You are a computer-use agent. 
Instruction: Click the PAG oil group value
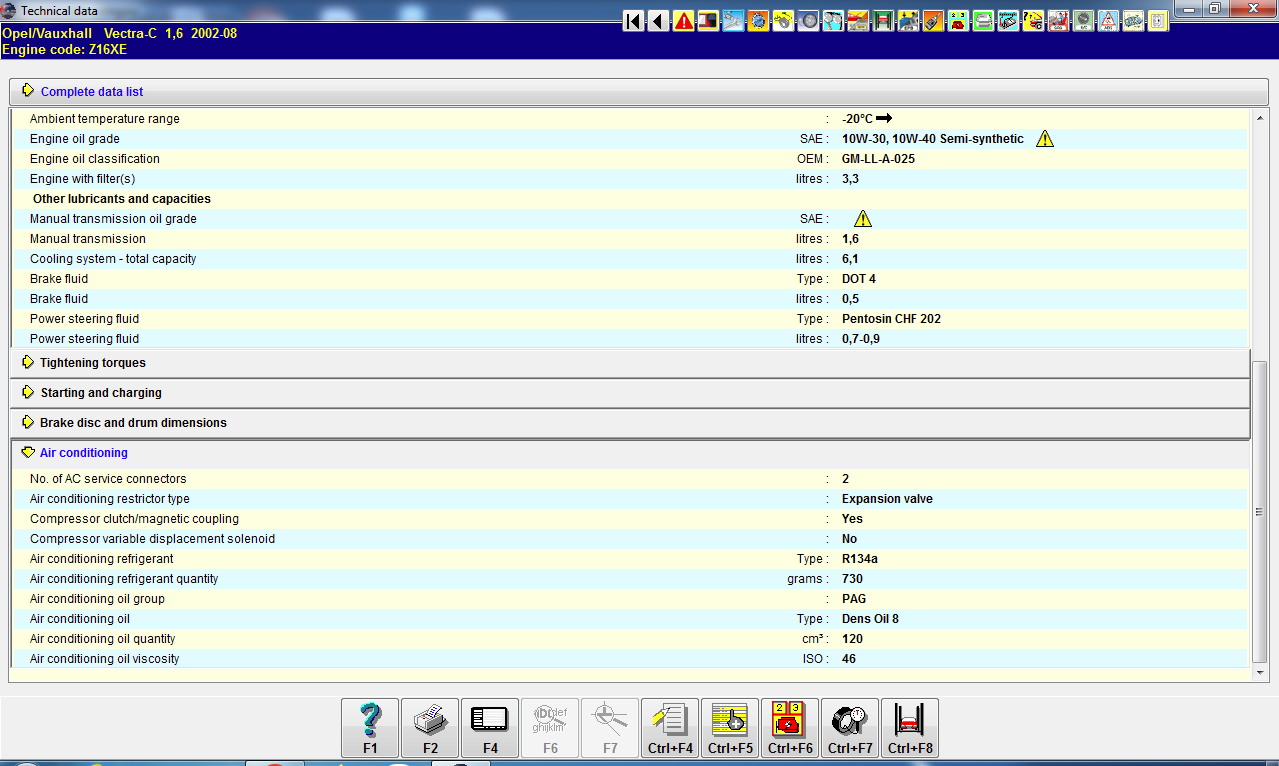854,599
